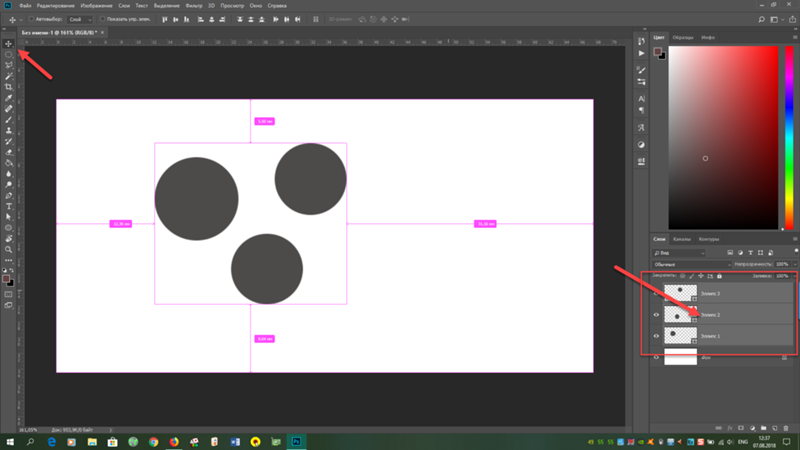This screenshot has width=800, height=450.
Task: Select the Crop tool
Action: pyautogui.click(x=8, y=87)
